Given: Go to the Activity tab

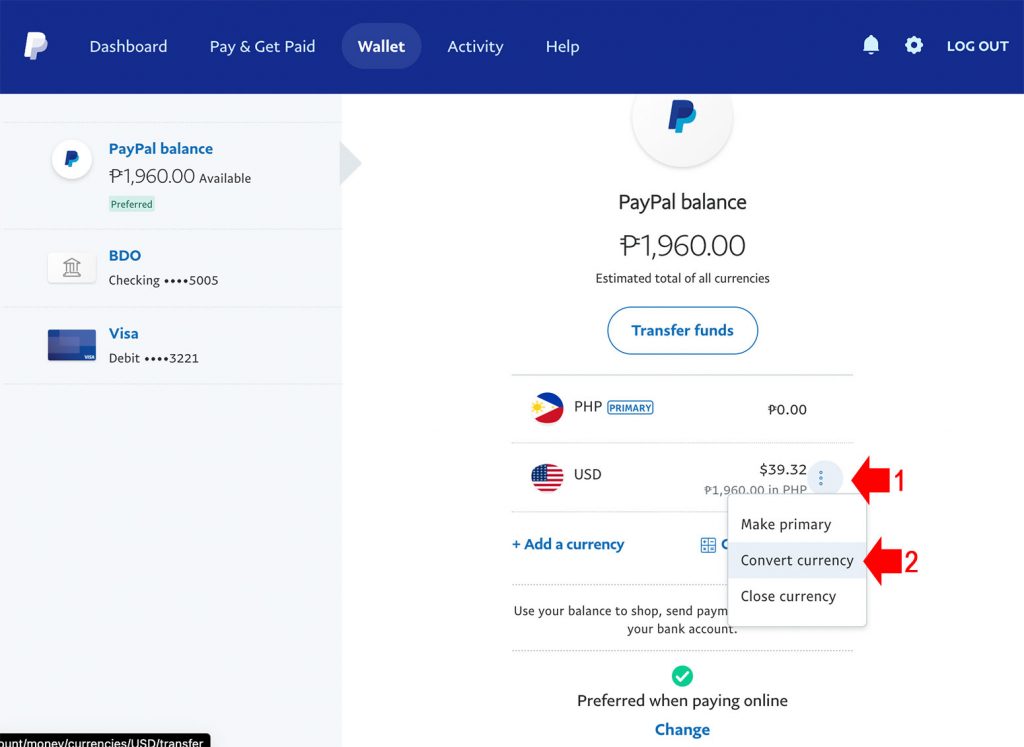Looking at the screenshot, I should pos(475,46).
